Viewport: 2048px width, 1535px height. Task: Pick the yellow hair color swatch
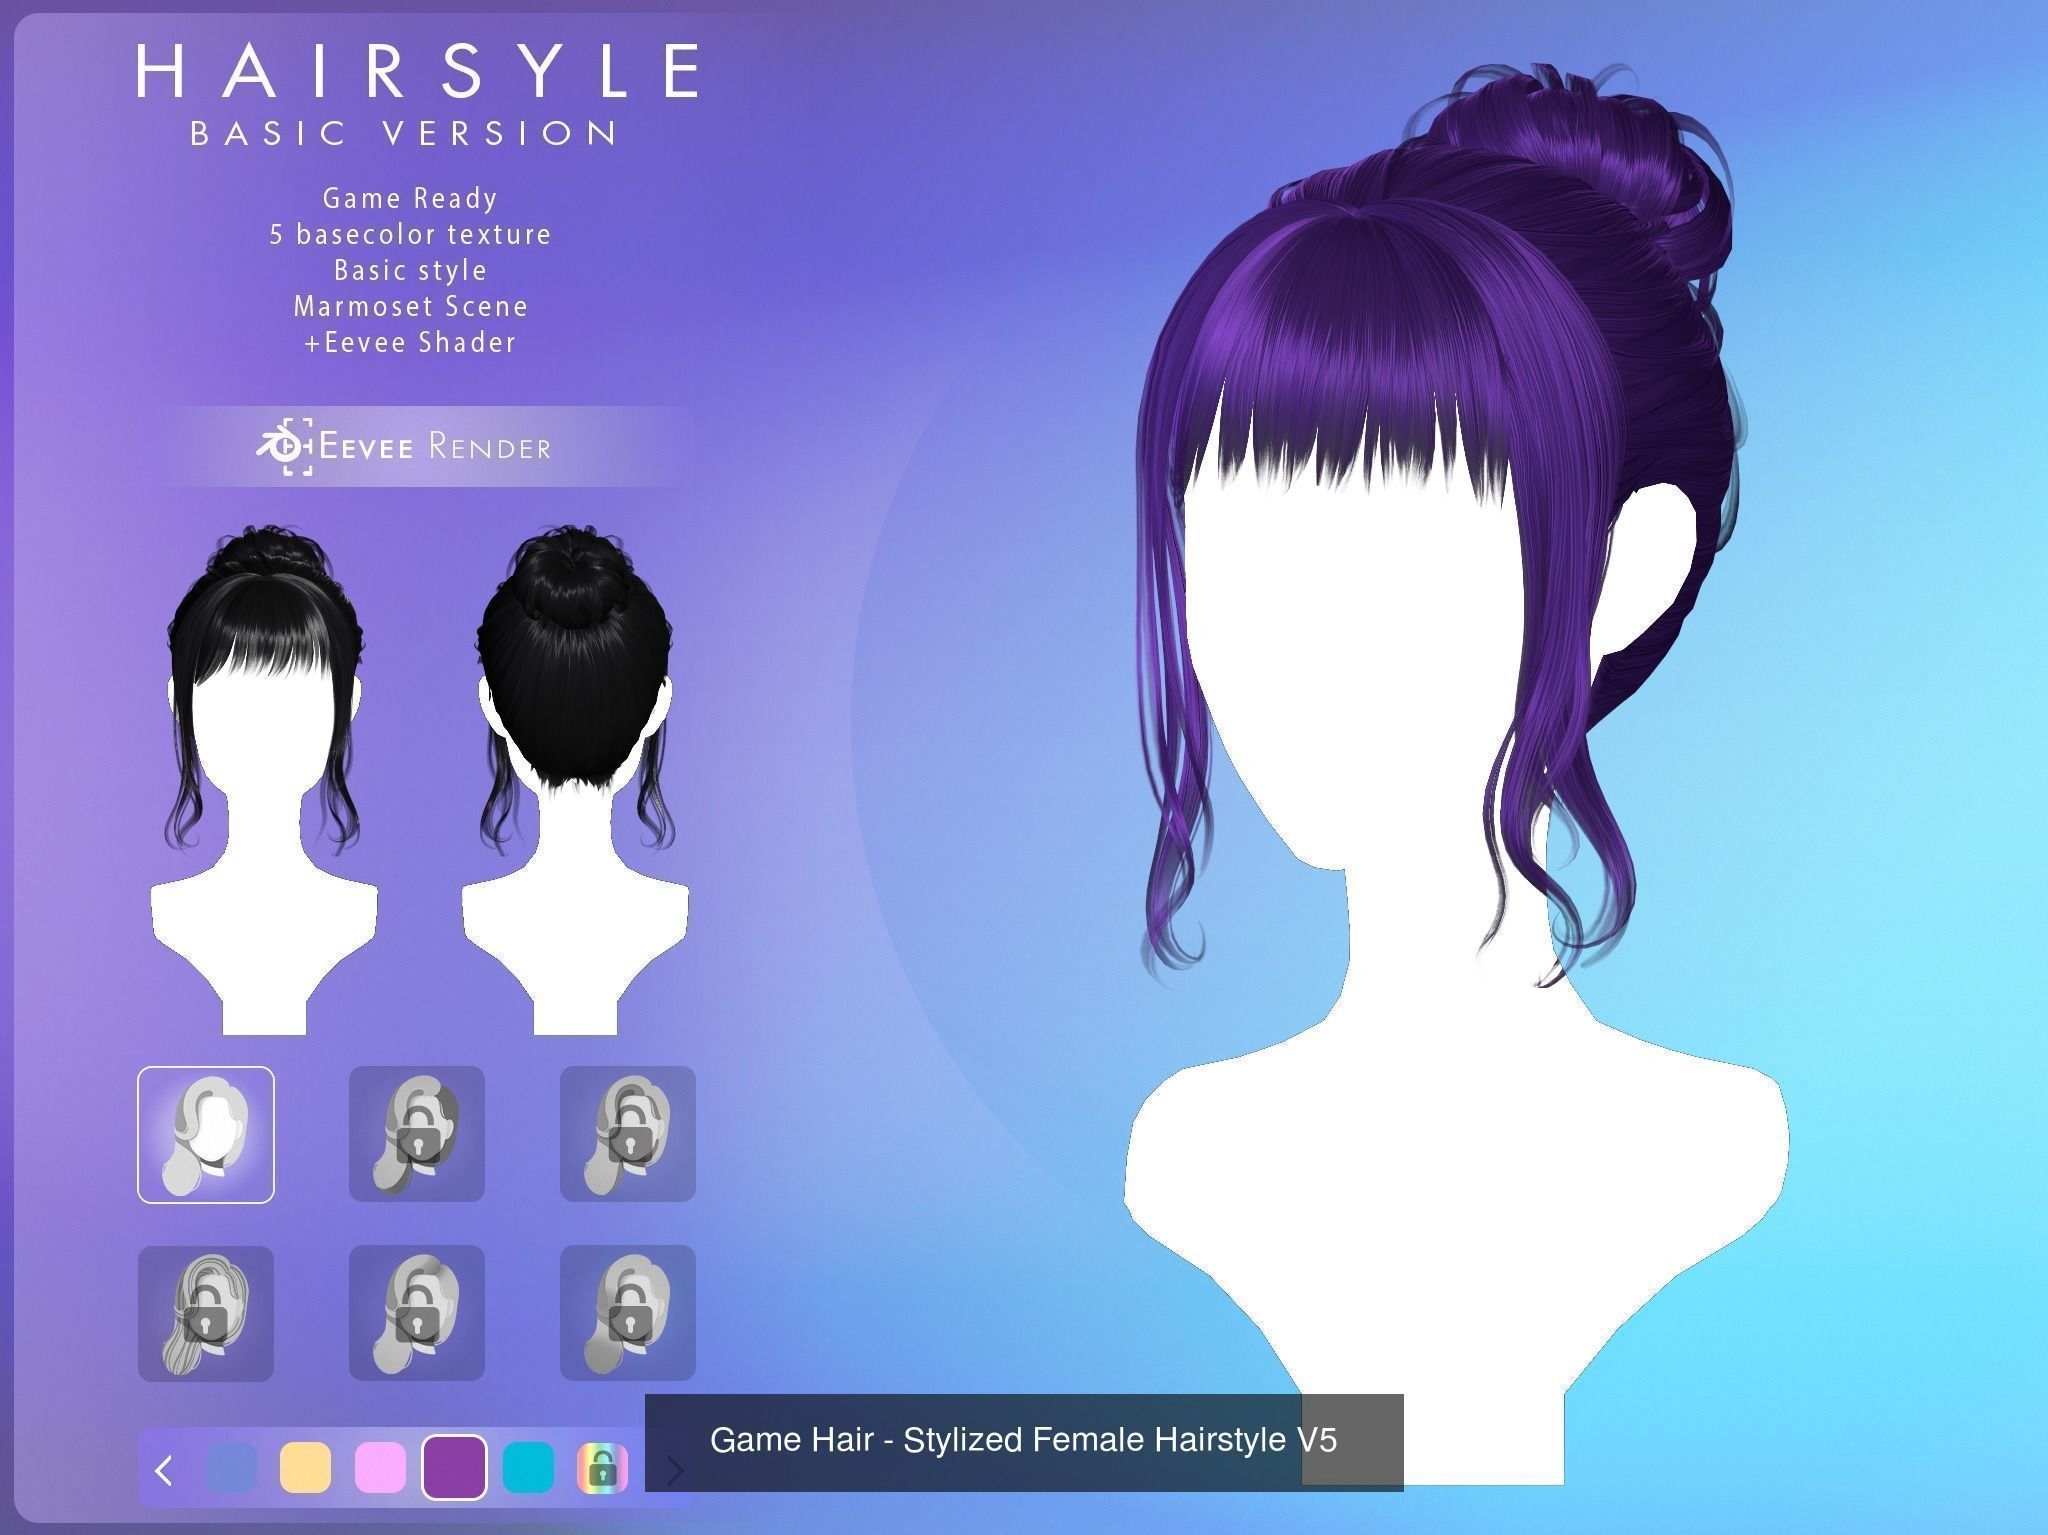[x=305, y=1467]
